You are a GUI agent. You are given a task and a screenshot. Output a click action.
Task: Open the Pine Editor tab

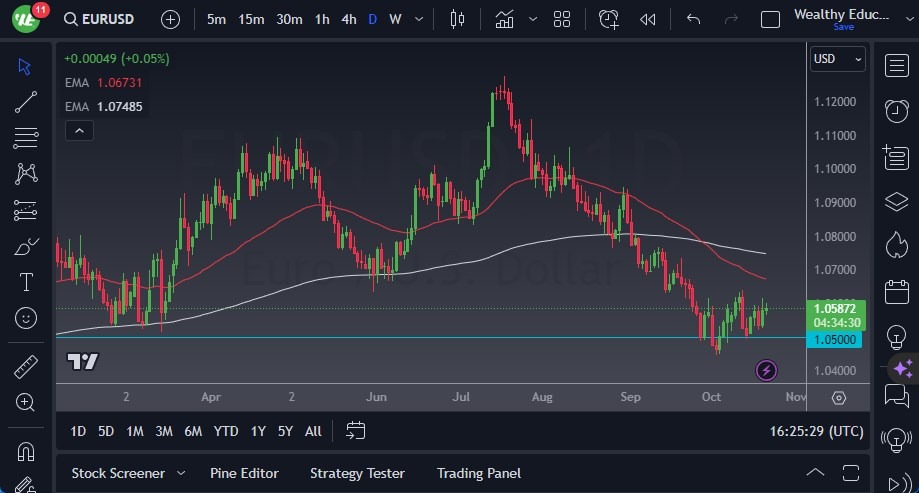pyautogui.click(x=244, y=473)
